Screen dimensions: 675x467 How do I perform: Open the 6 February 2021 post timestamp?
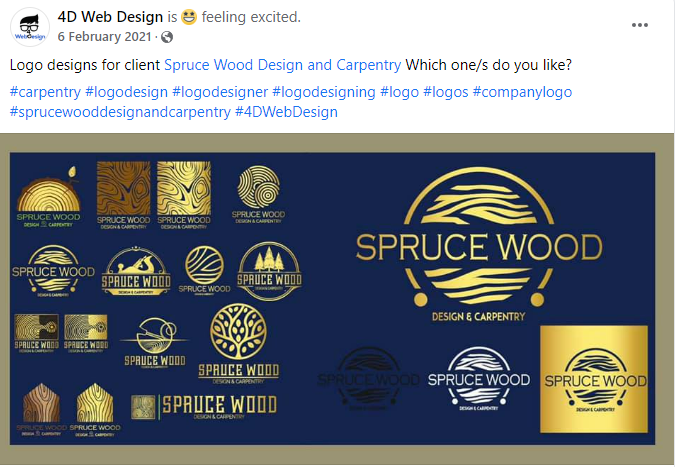point(105,37)
